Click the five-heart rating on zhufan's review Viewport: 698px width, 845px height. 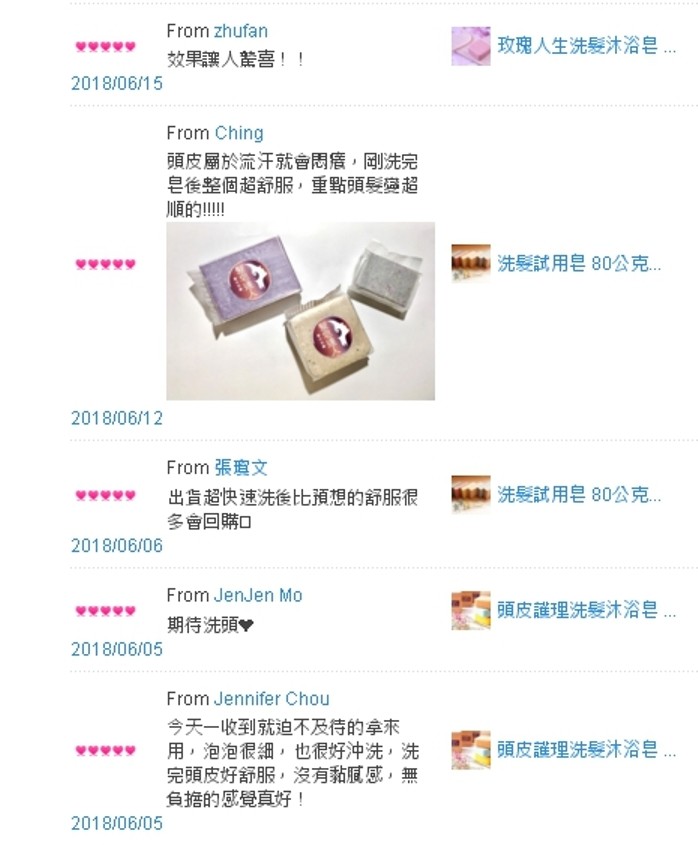click(106, 46)
